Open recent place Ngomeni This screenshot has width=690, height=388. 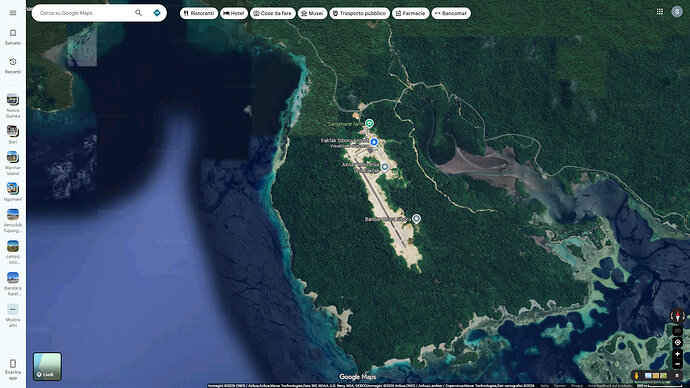[13, 192]
